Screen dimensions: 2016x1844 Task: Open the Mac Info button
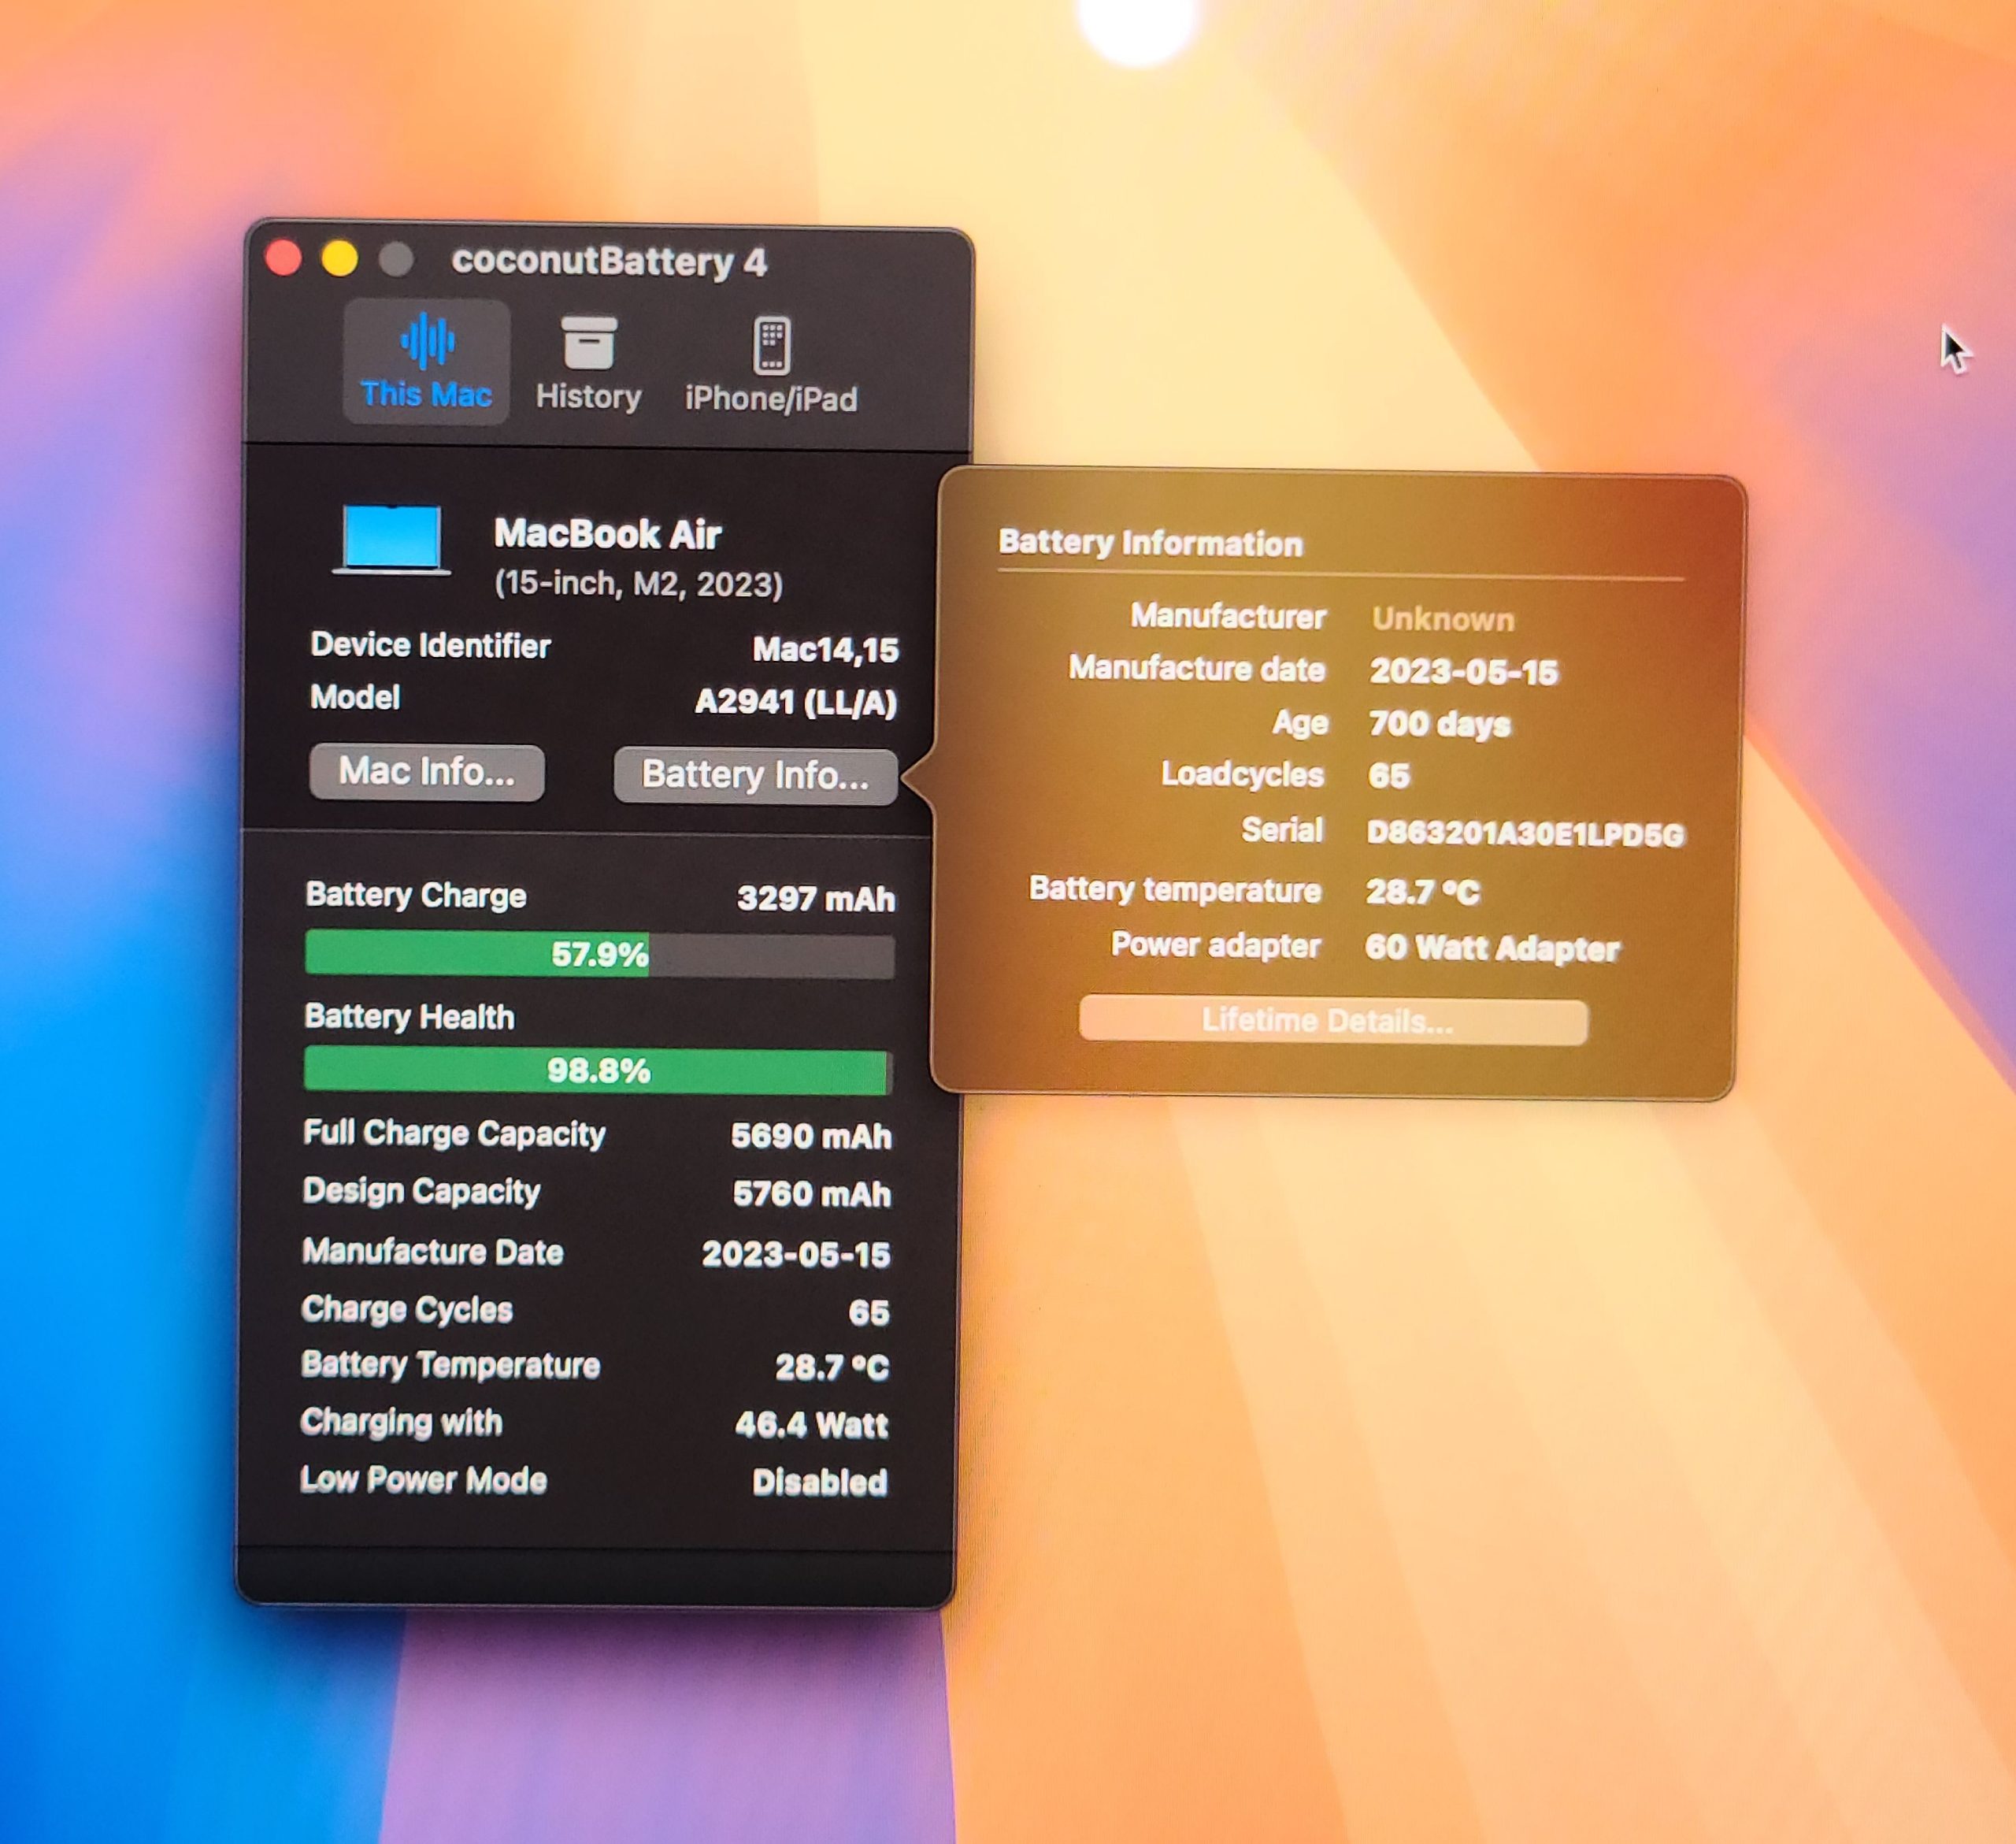[427, 772]
